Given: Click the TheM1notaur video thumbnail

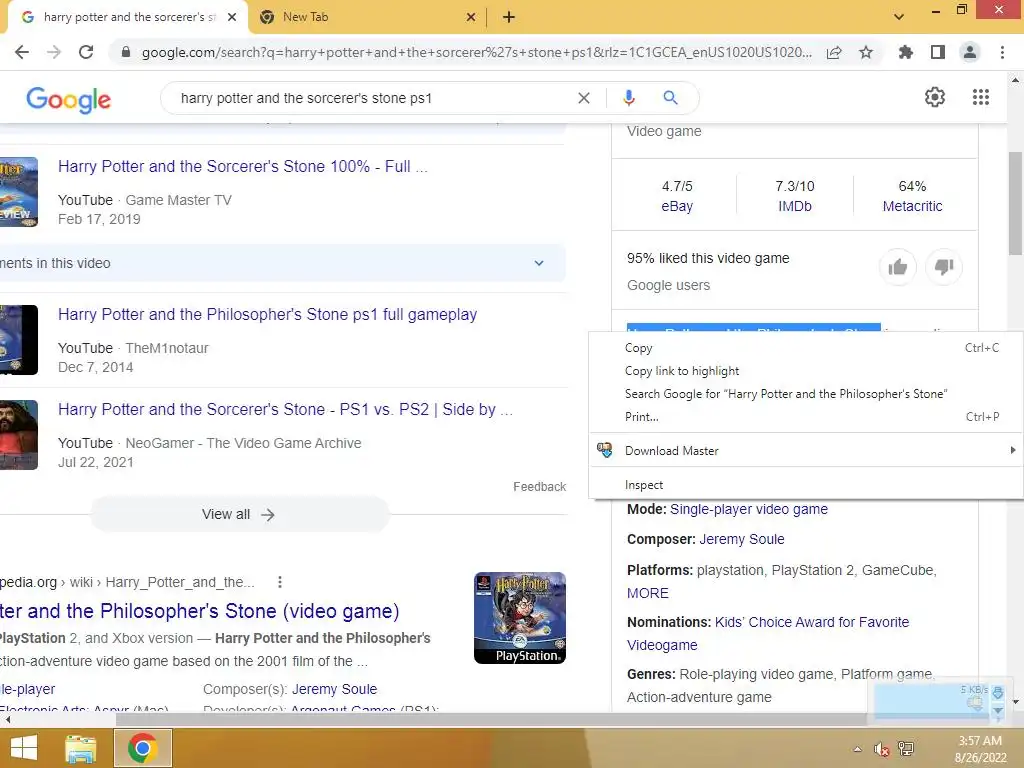Looking at the screenshot, I should [x=19, y=340].
